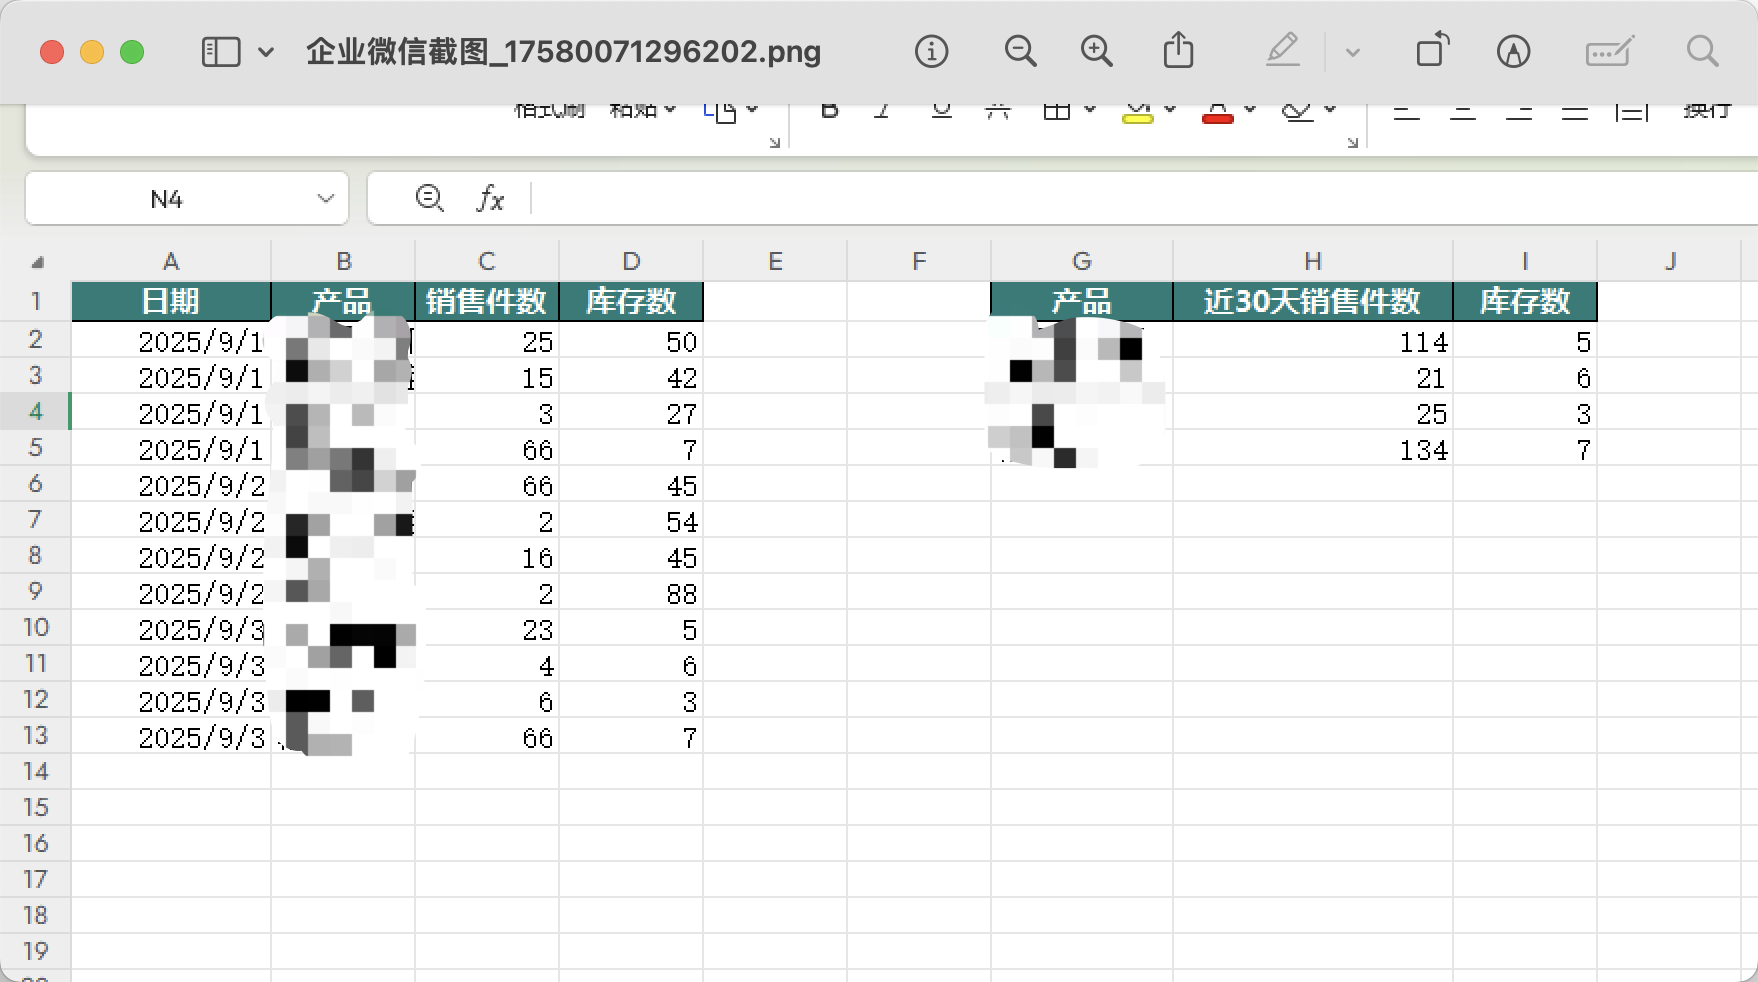Click the magnifier icon beside fx
This screenshot has height=982, width=1758.
click(x=430, y=198)
